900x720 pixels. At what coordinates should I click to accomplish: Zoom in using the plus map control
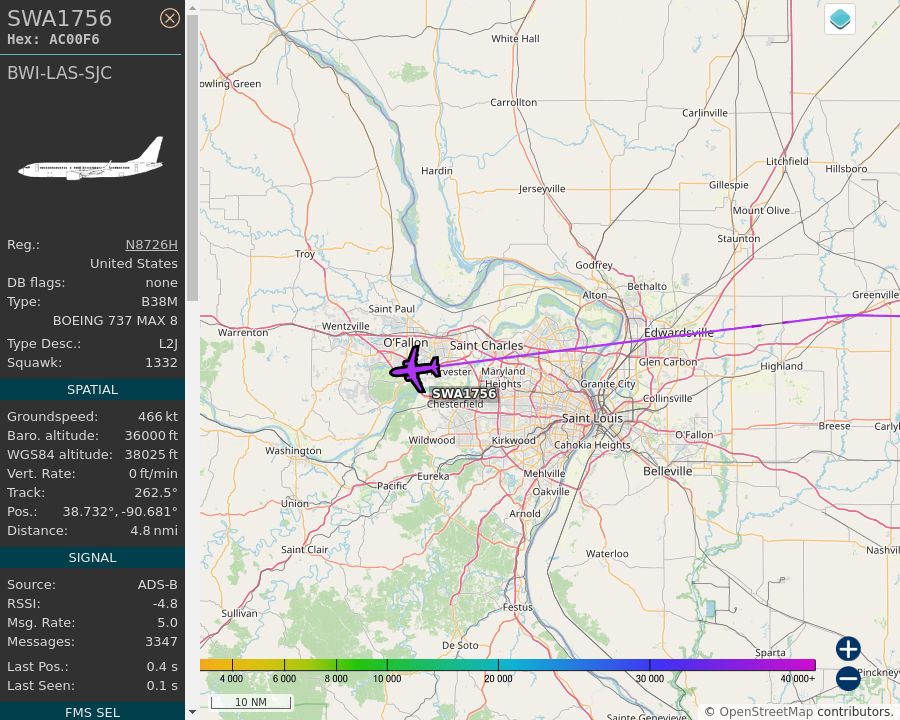coord(847,649)
